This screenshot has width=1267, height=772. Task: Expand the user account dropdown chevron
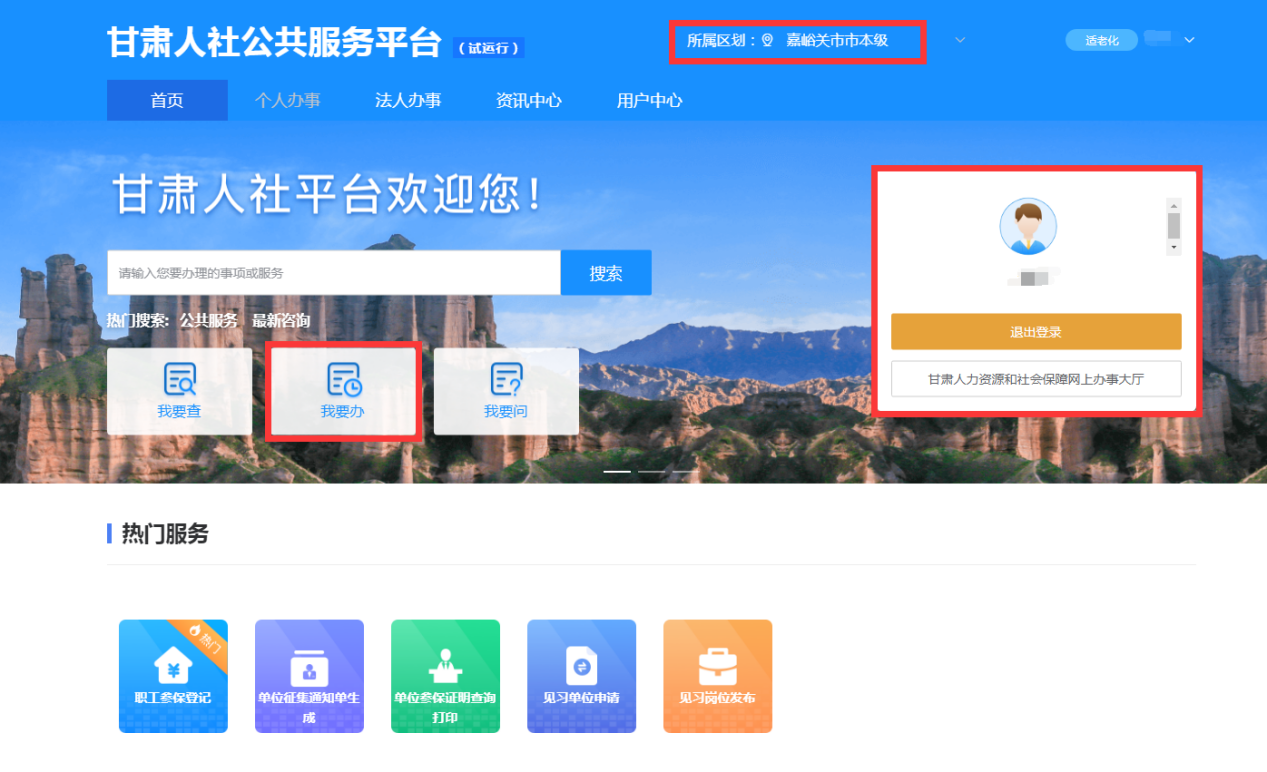(x=1189, y=41)
